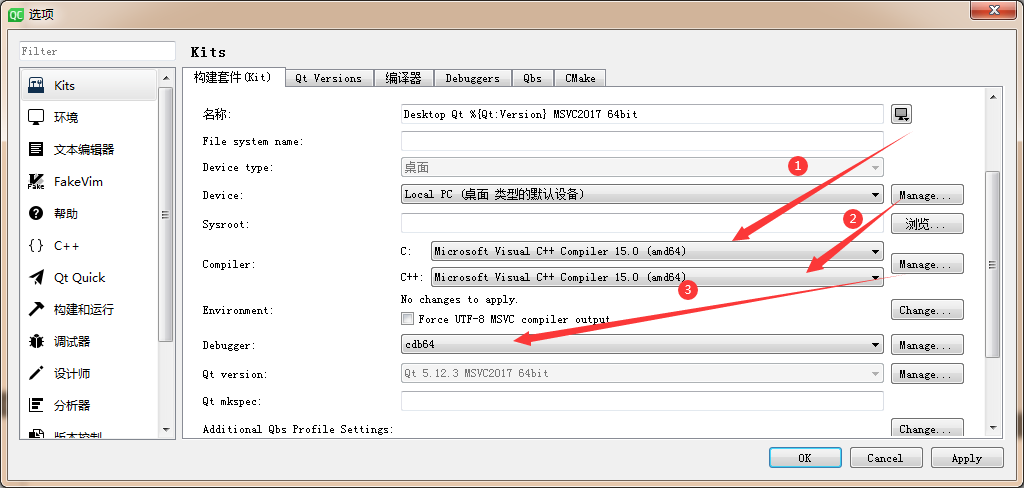Click the Apply button

point(966,458)
